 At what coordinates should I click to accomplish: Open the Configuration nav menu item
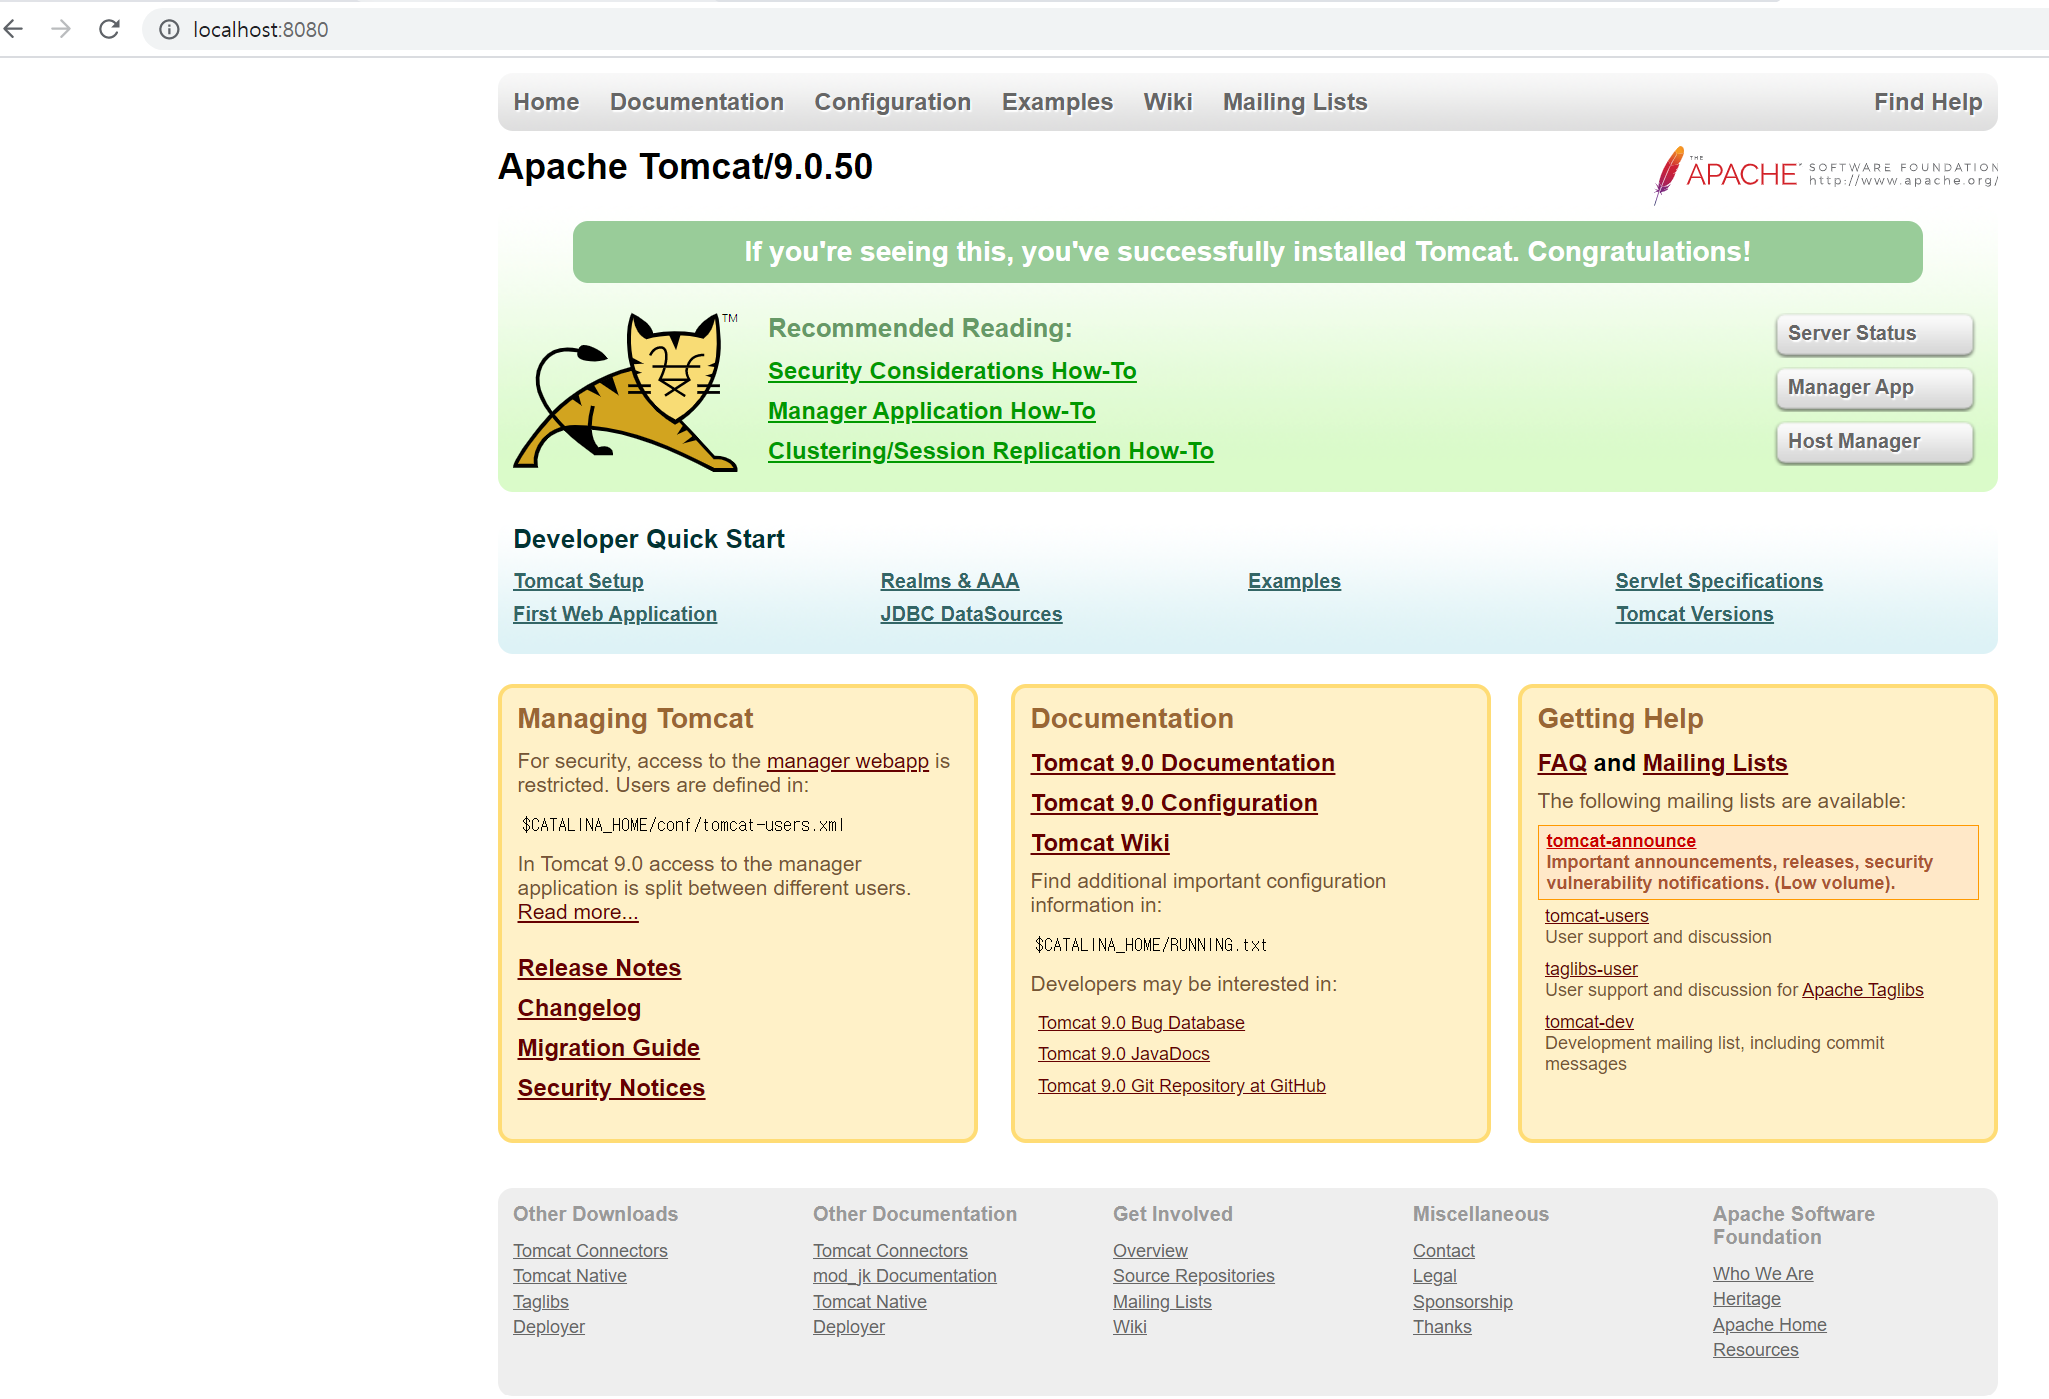[892, 102]
